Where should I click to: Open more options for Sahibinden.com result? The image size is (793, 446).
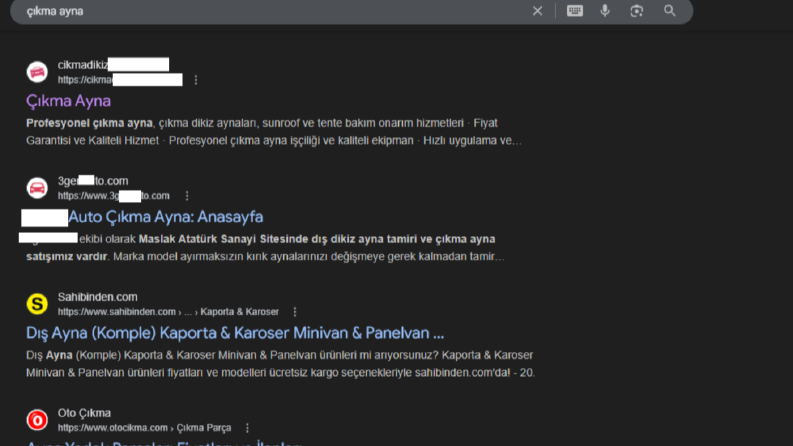click(295, 312)
